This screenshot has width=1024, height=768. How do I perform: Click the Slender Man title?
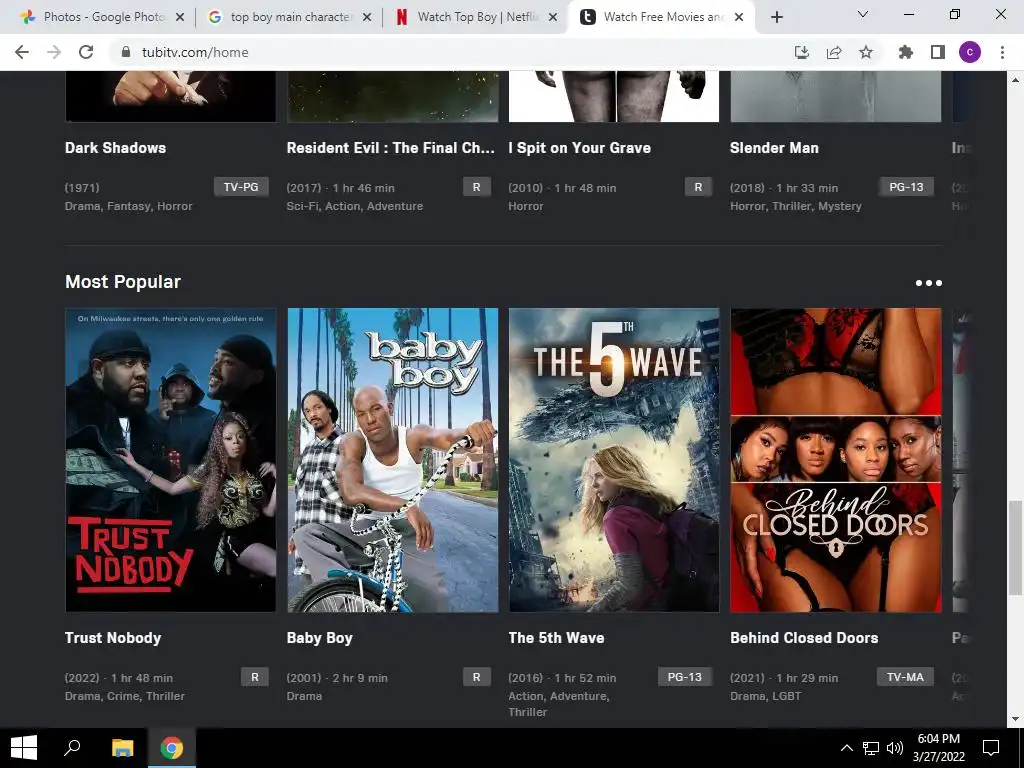pyautogui.click(x=775, y=148)
